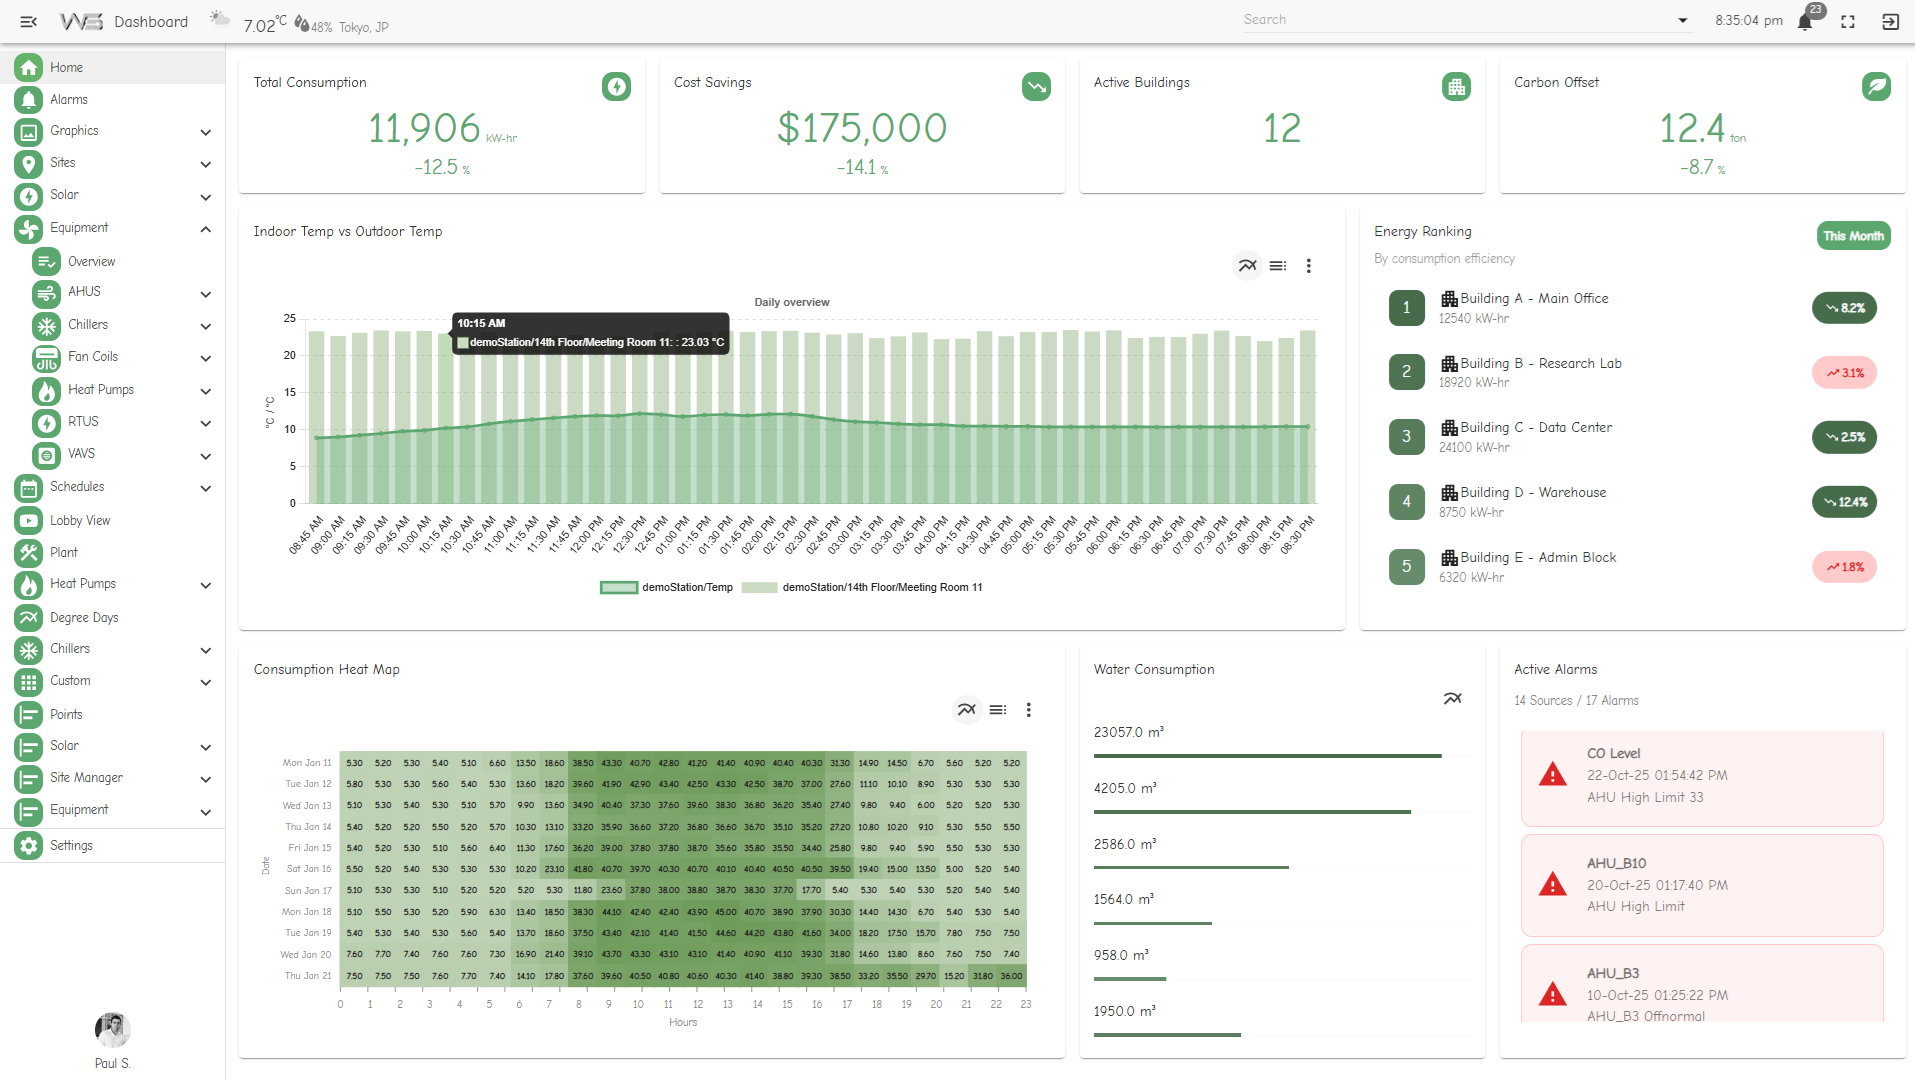The image size is (1915, 1080).
Task: Open the CO Level alarm card
Action: click(1701, 776)
